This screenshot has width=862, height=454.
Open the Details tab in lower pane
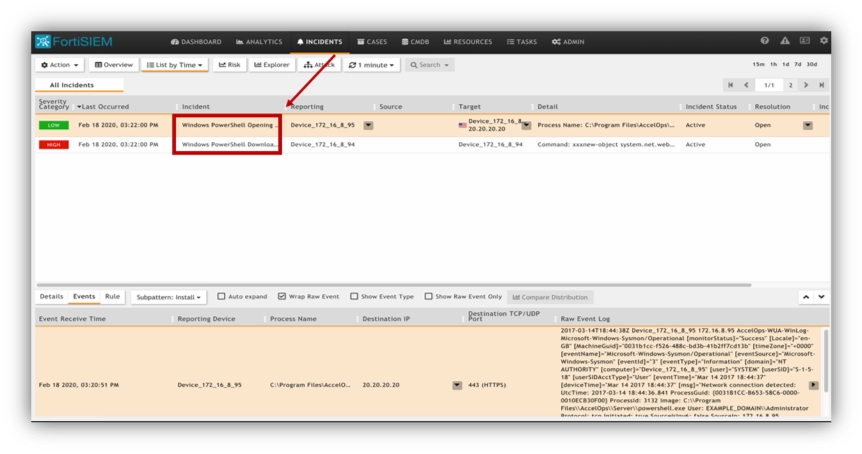pyautogui.click(x=51, y=296)
